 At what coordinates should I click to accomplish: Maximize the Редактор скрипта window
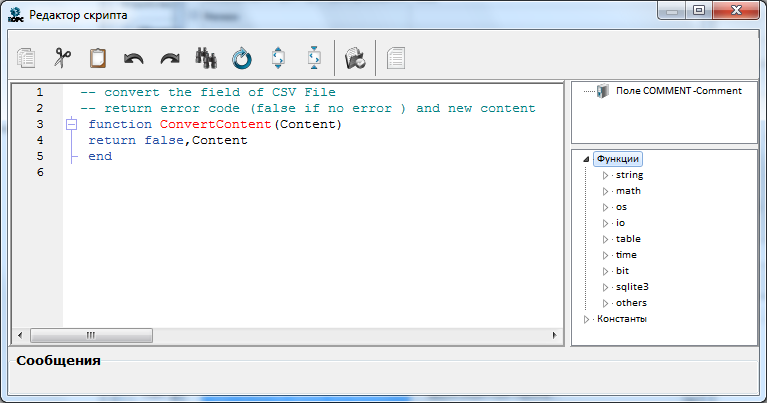tap(699, 11)
